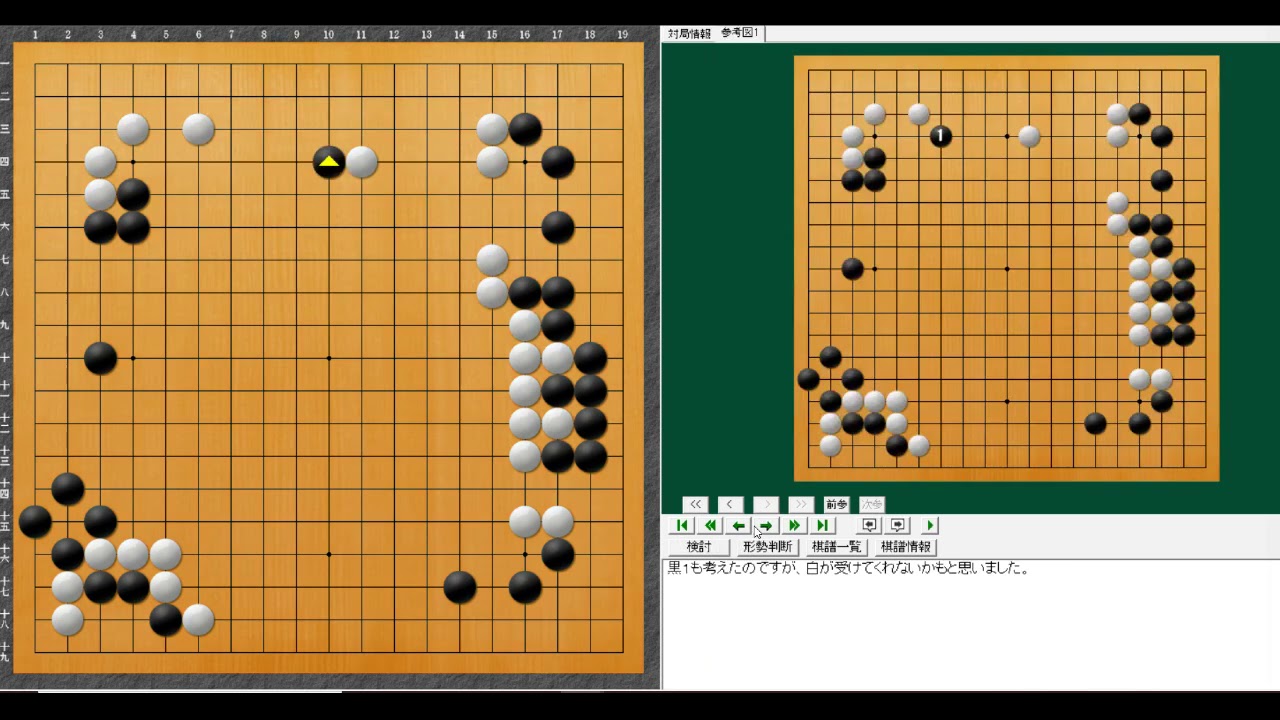Step forward one move with green right arrow

tap(766, 526)
